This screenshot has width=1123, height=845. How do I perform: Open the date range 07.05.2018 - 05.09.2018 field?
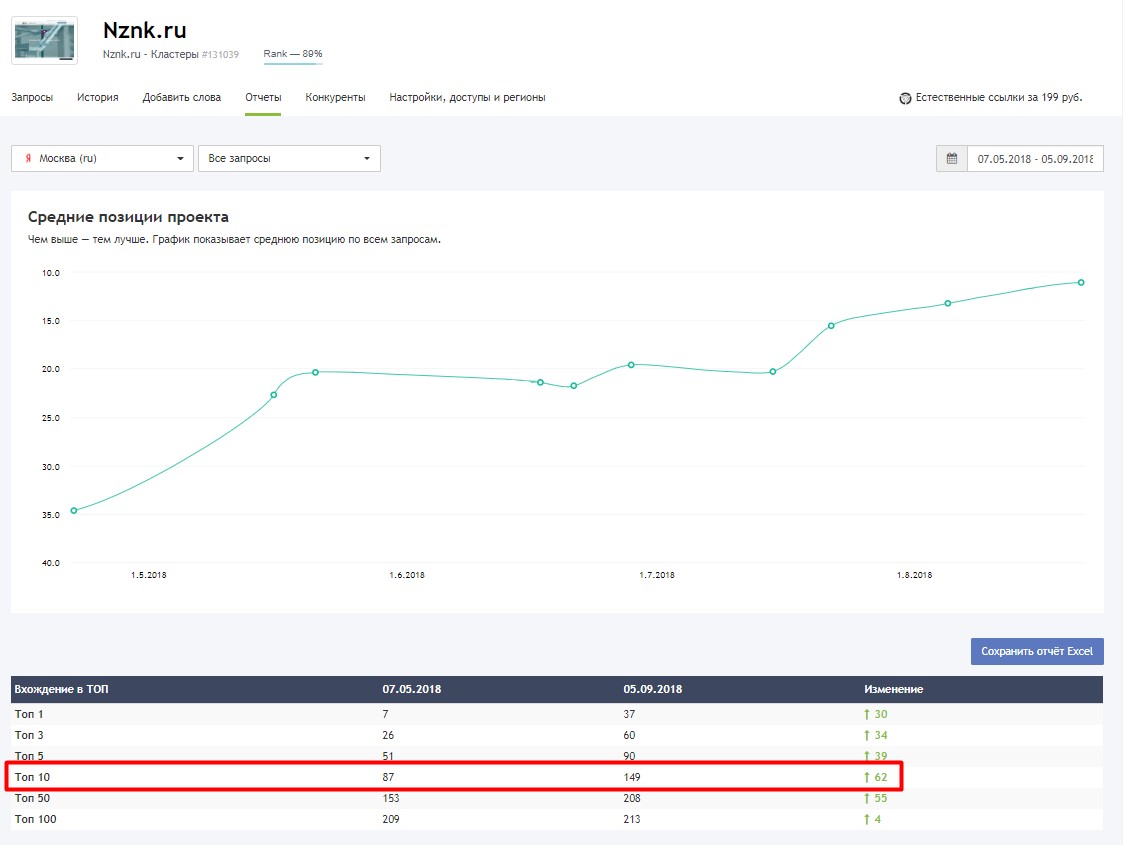click(1035, 159)
